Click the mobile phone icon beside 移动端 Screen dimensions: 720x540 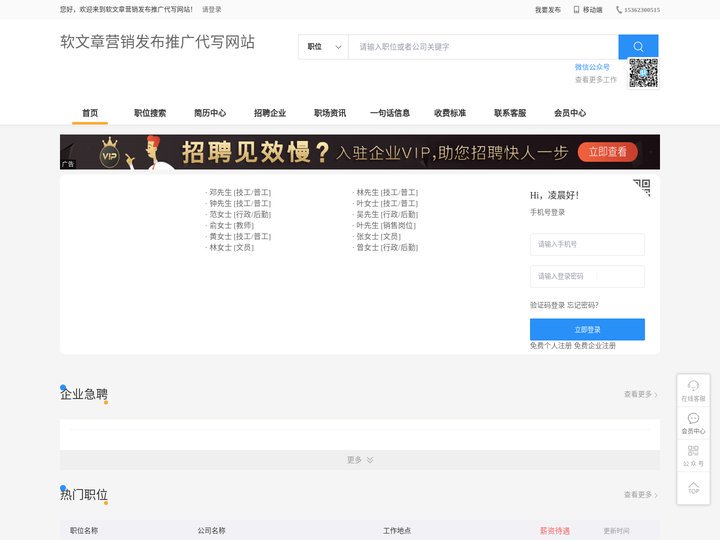click(576, 9)
